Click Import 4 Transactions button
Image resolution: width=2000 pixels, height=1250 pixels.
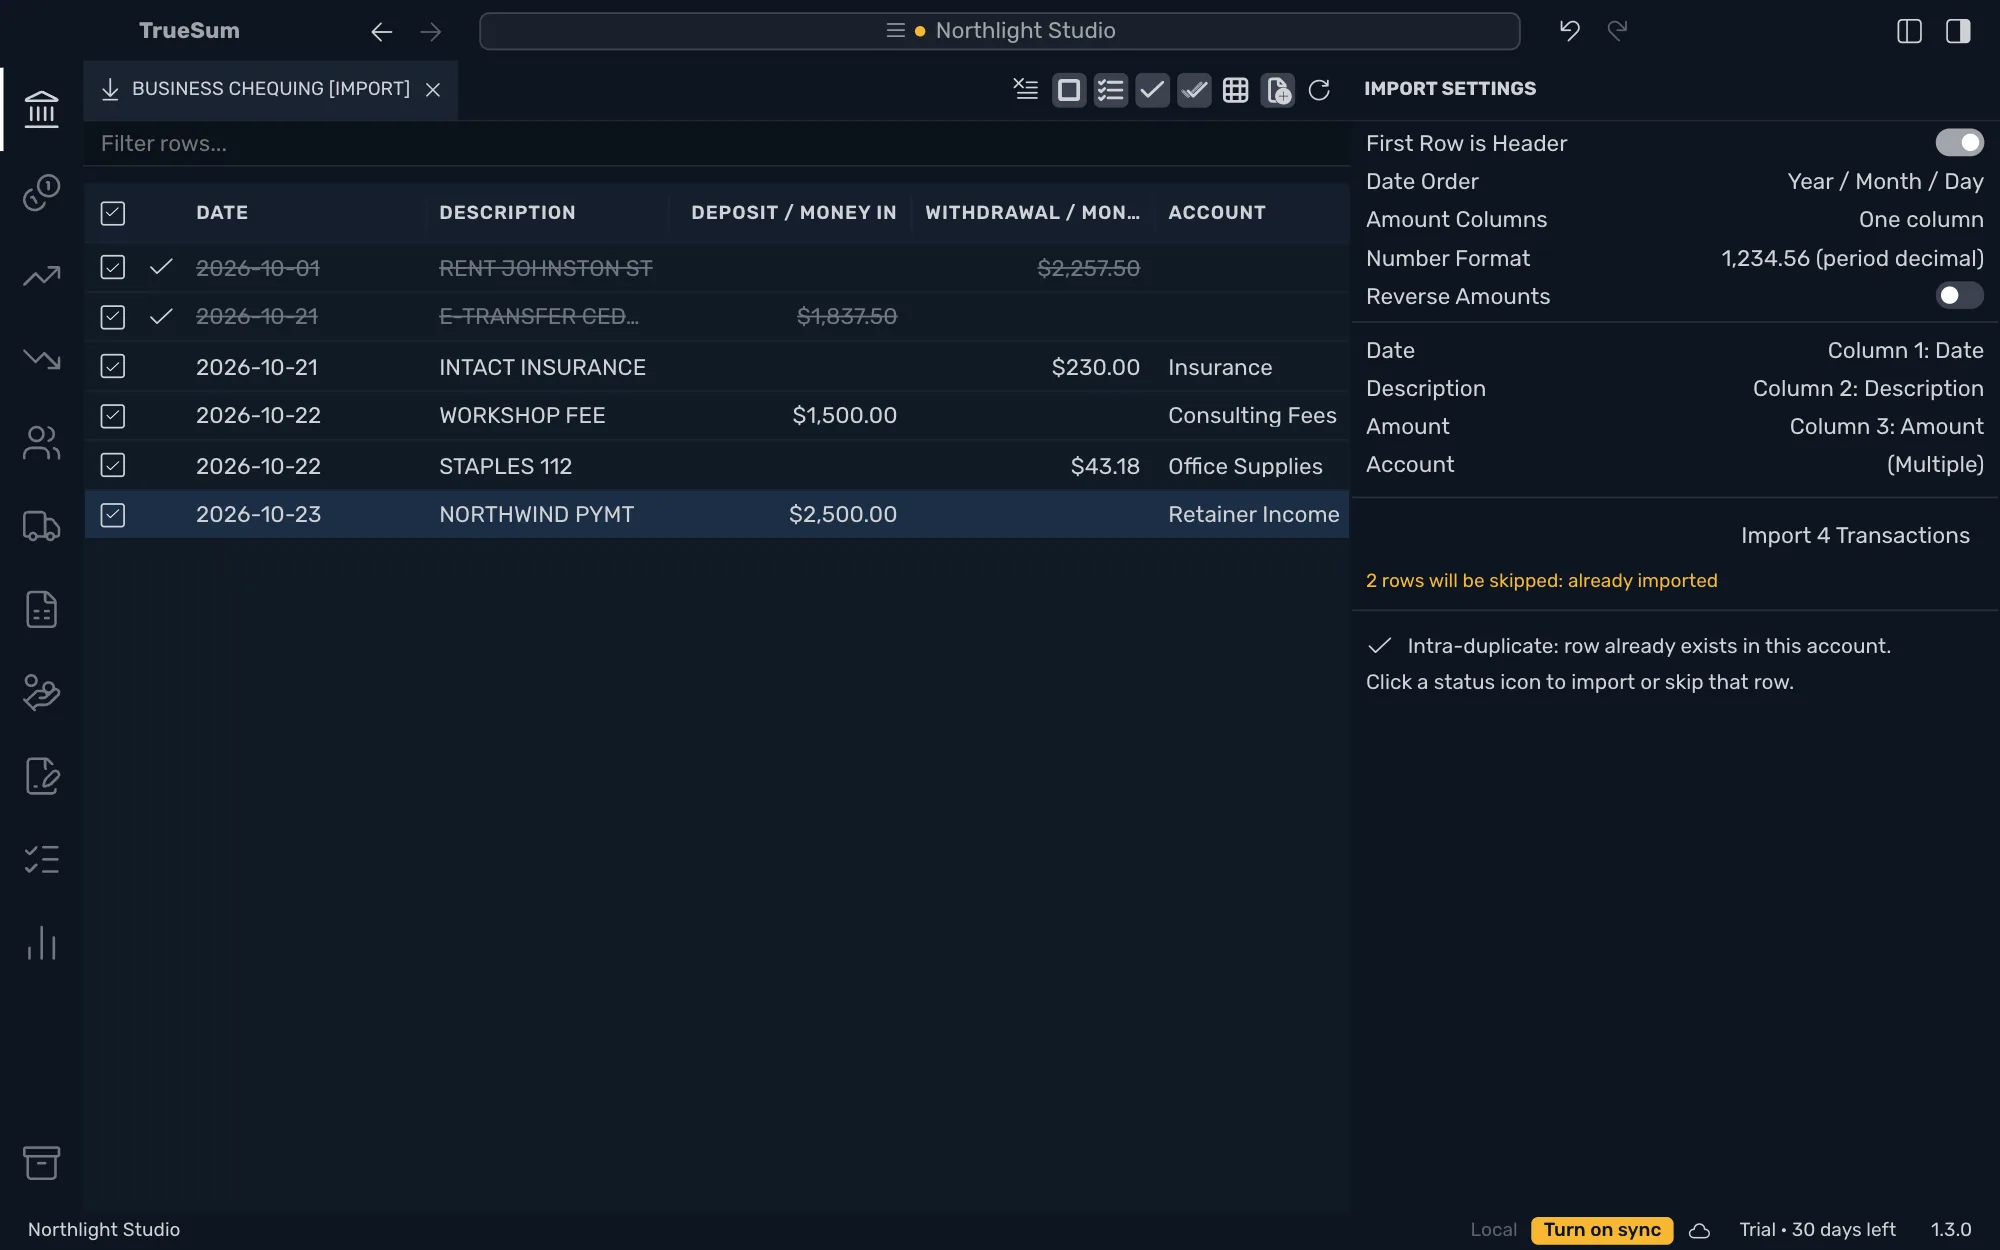(1855, 535)
